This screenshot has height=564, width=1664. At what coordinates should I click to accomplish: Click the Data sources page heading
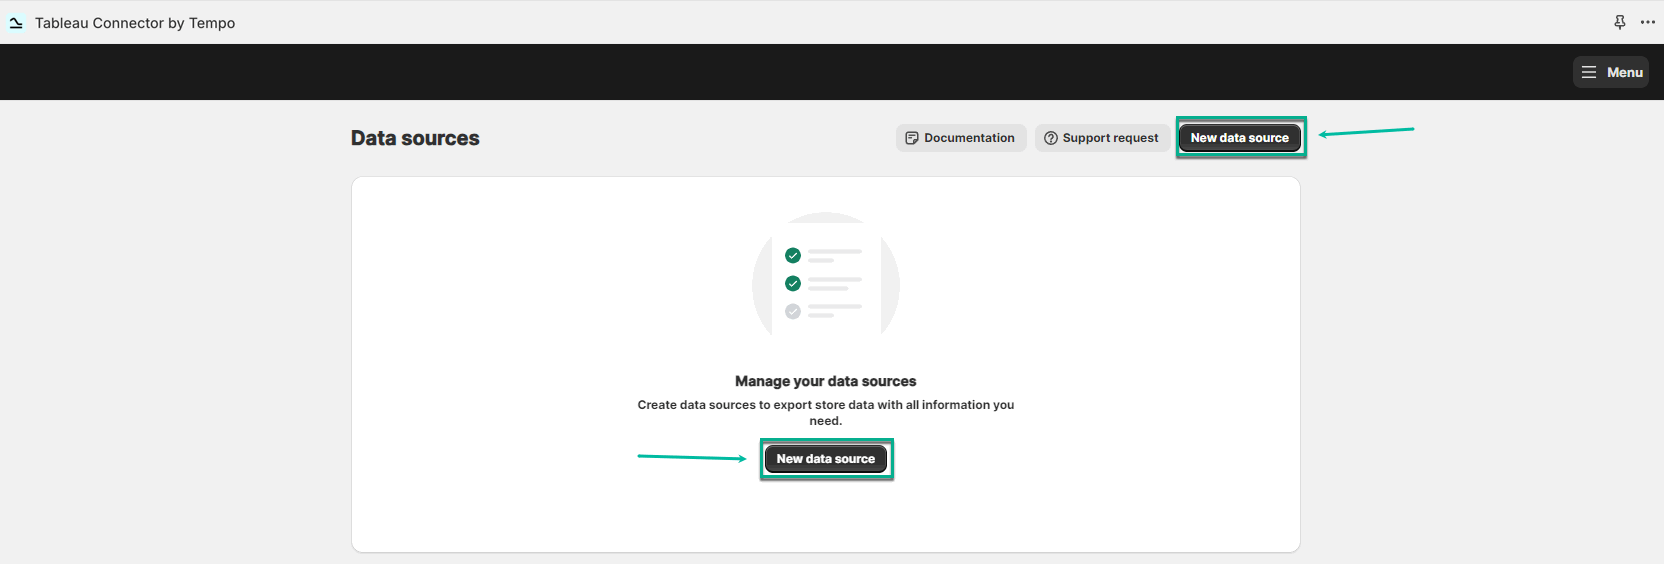click(x=415, y=138)
